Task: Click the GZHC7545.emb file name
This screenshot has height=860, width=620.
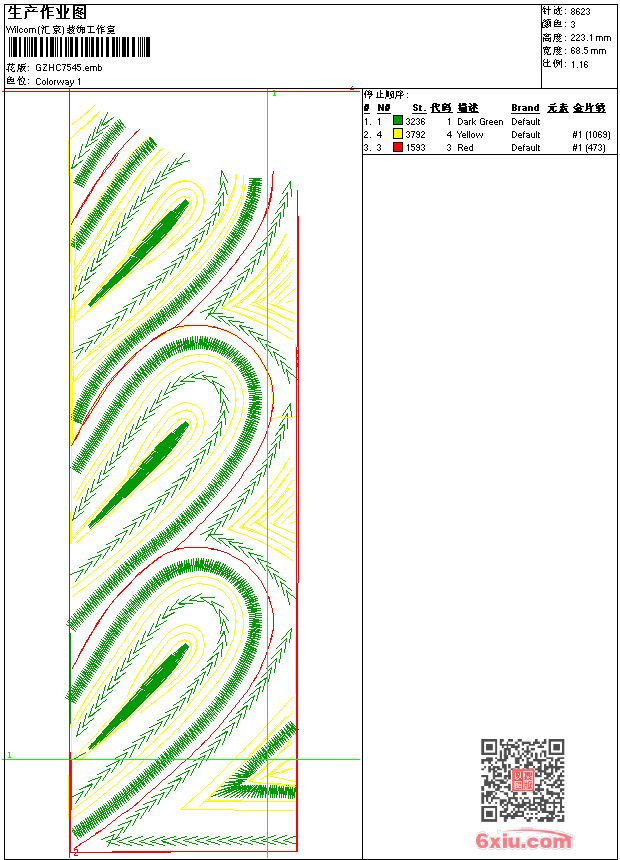Action: (69, 68)
